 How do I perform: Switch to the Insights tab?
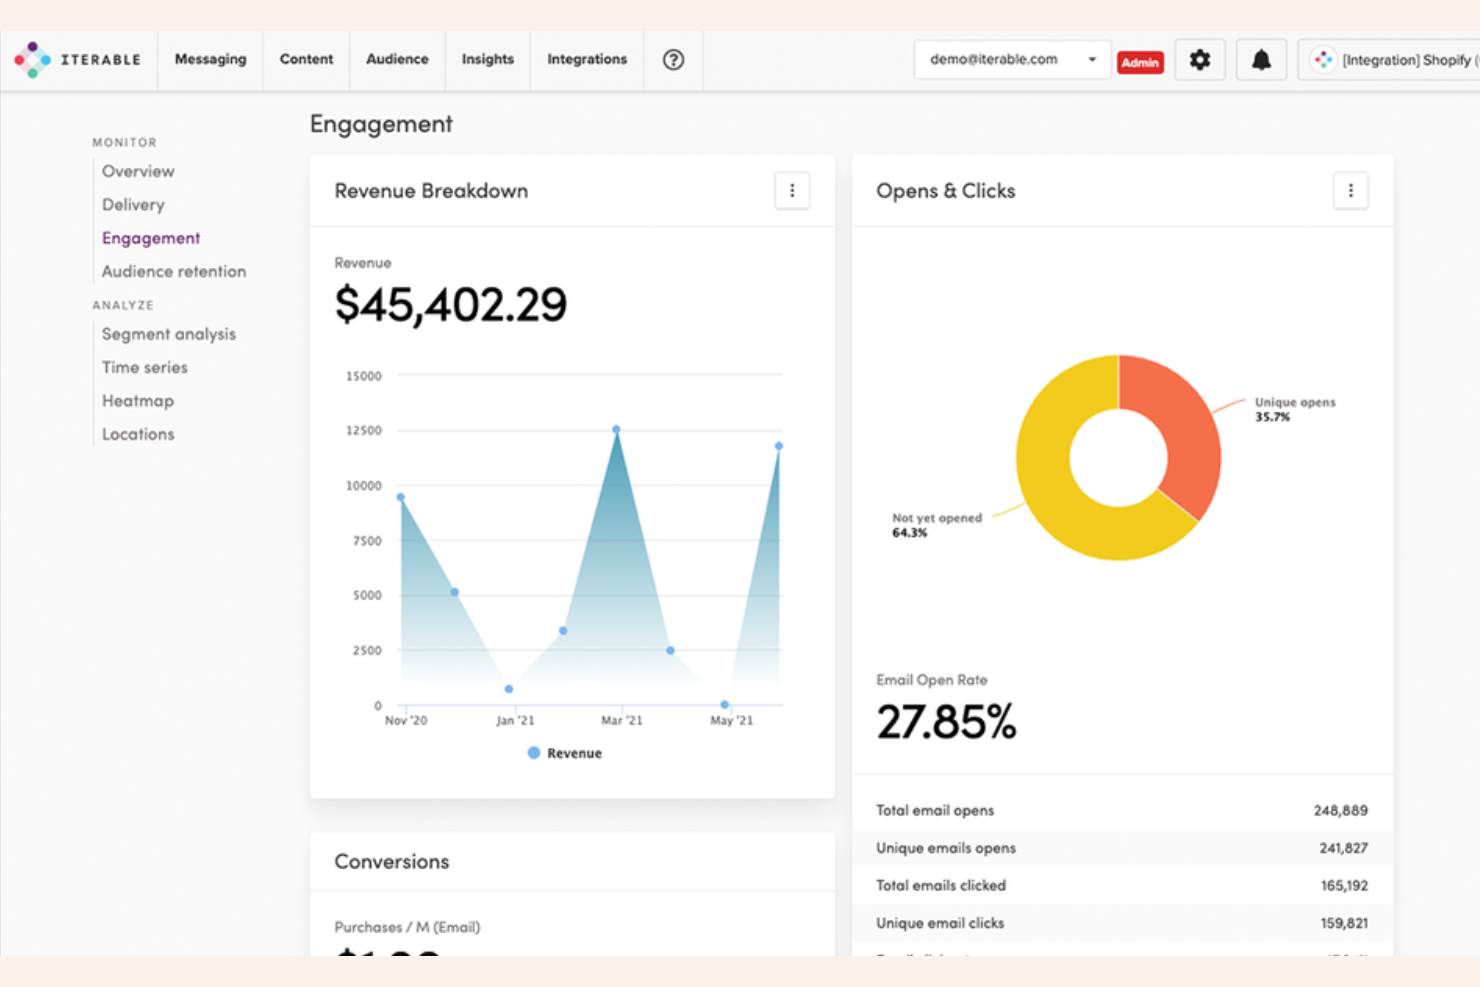pyautogui.click(x=487, y=60)
